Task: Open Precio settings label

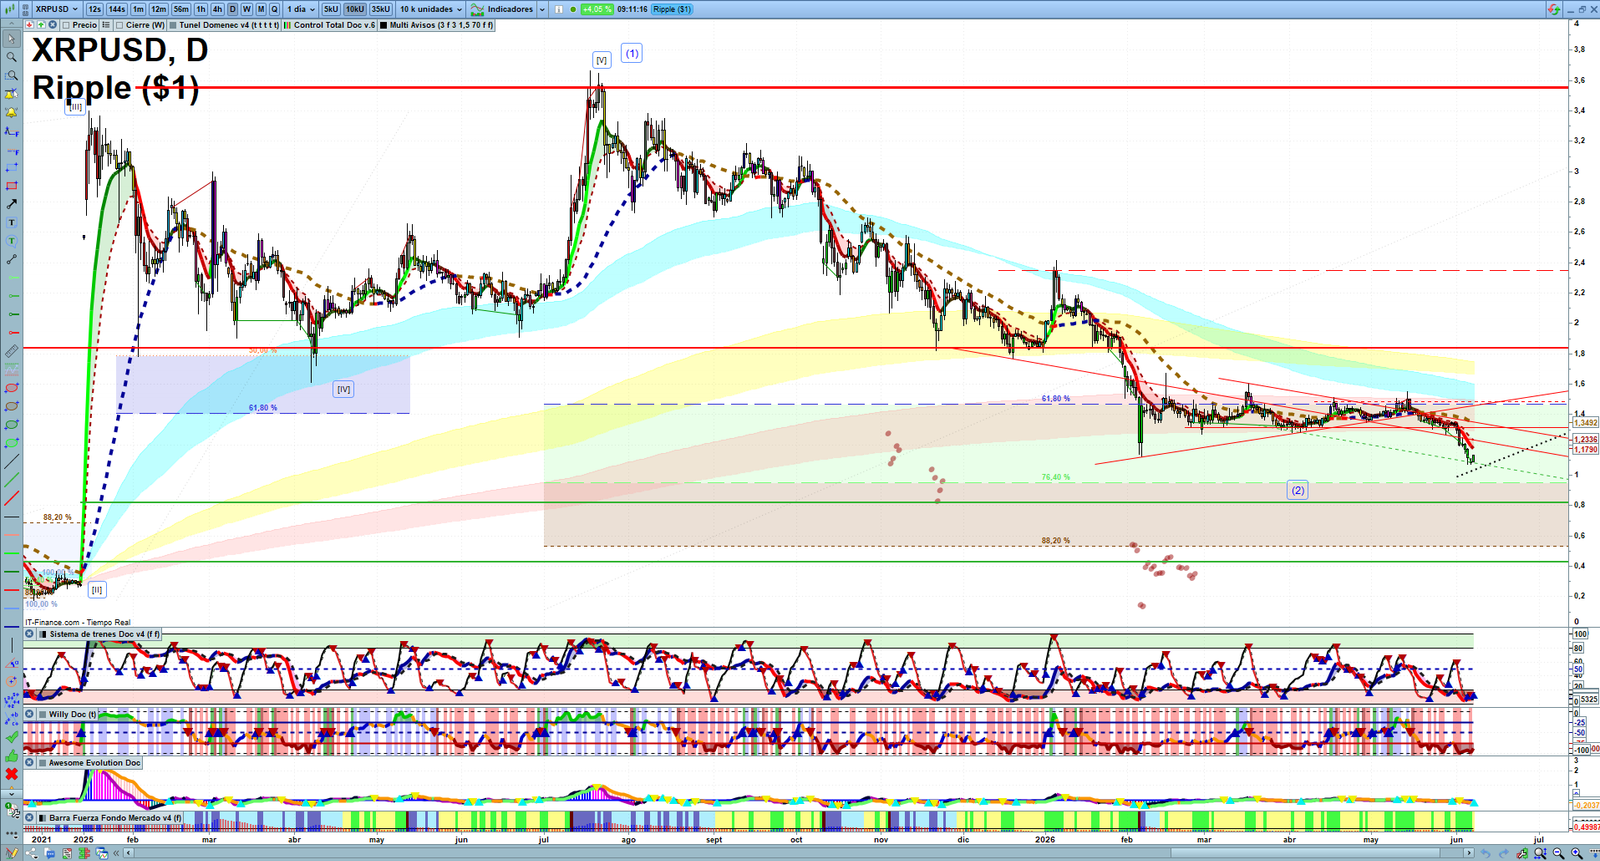Action: point(84,25)
